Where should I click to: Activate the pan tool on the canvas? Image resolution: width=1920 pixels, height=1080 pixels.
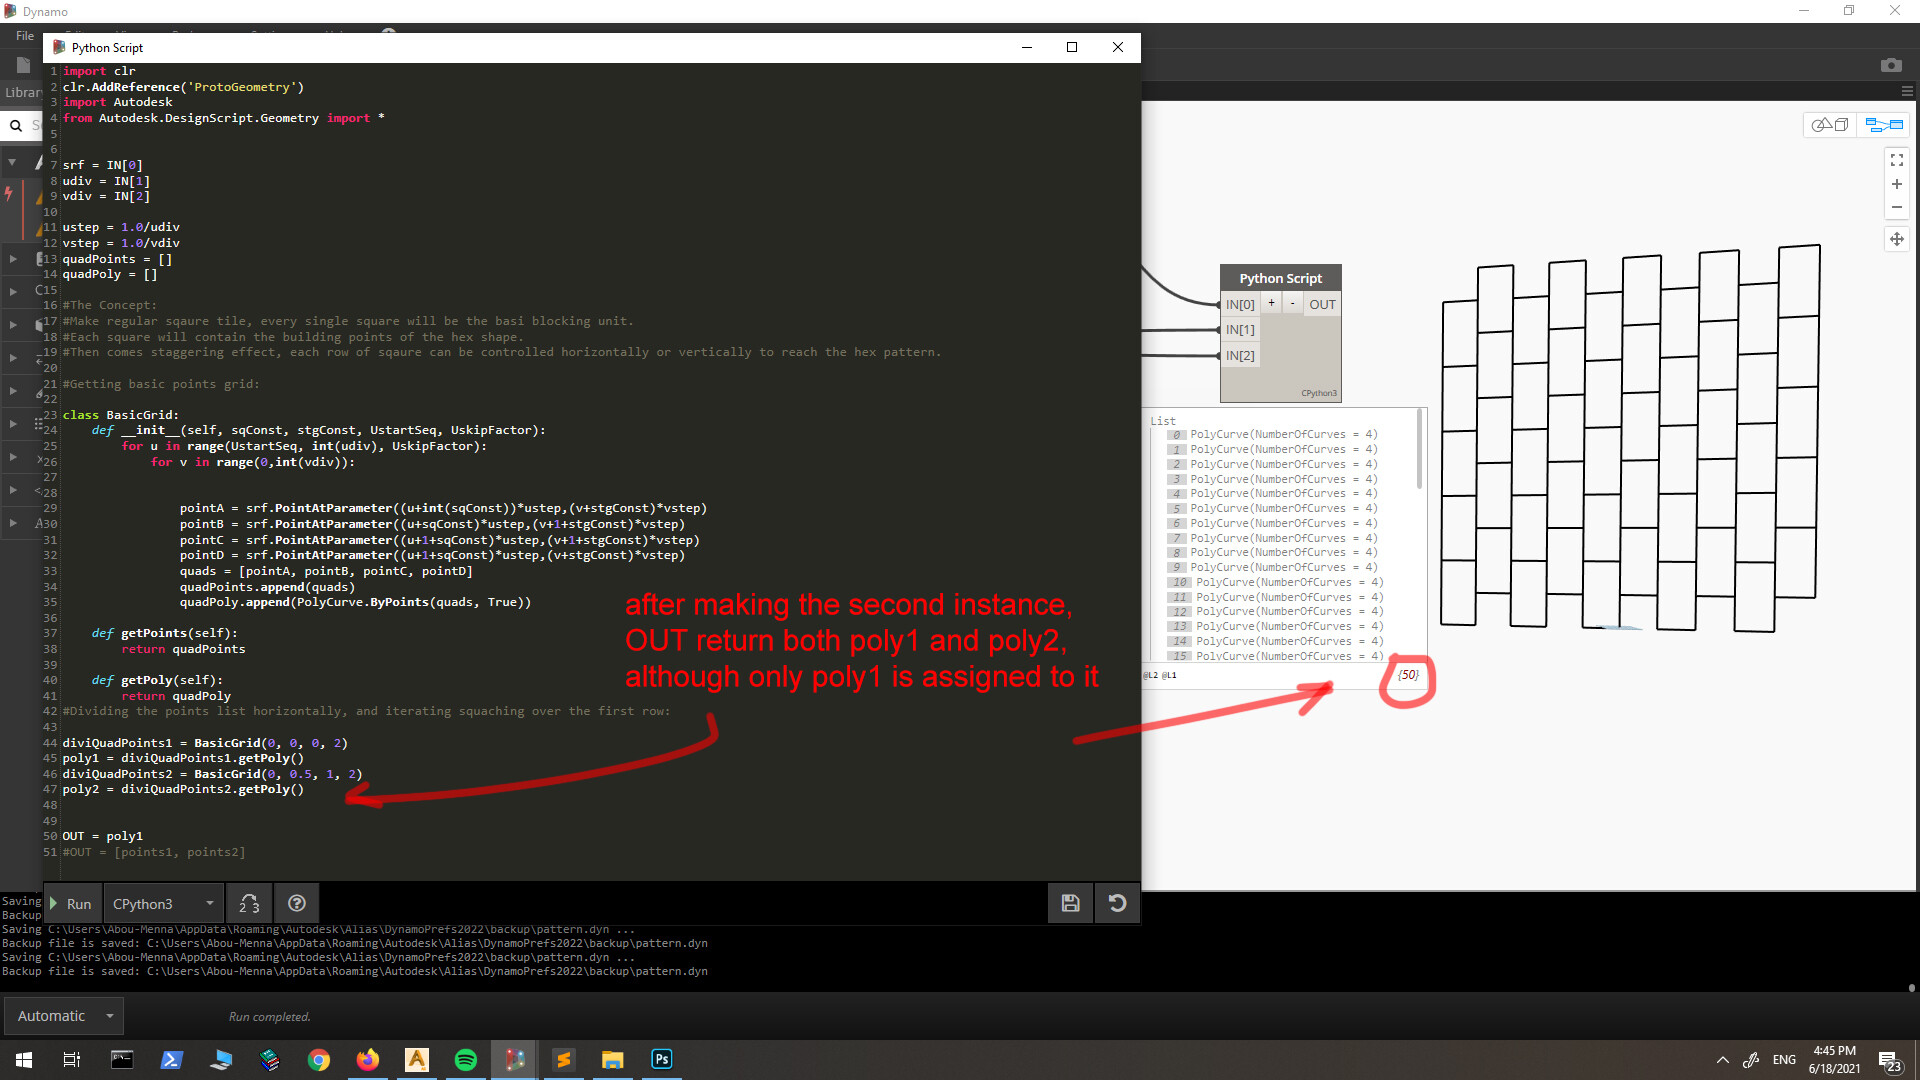click(1897, 239)
